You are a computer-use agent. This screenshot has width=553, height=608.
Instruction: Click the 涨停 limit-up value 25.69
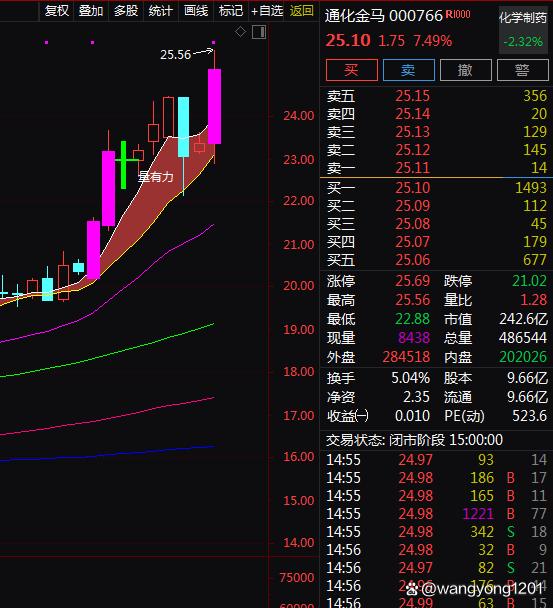click(412, 281)
